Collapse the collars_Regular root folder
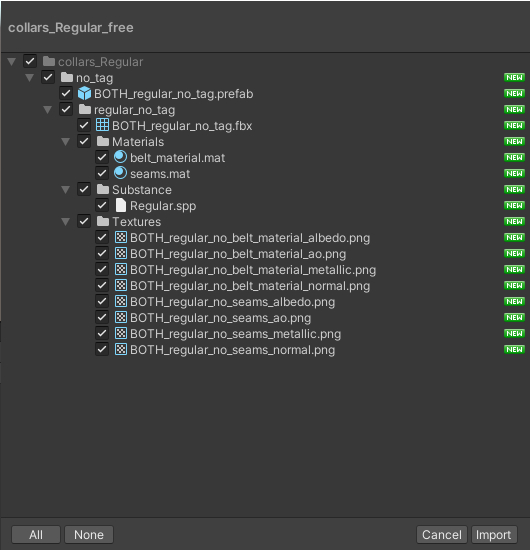The height and width of the screenshot is (550, 530). tap(12, 62)
